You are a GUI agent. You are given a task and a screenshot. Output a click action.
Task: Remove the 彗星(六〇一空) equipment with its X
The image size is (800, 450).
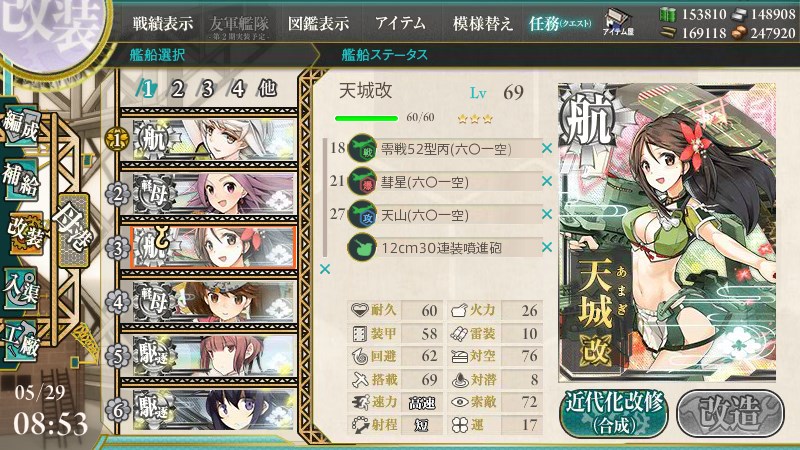547,181
